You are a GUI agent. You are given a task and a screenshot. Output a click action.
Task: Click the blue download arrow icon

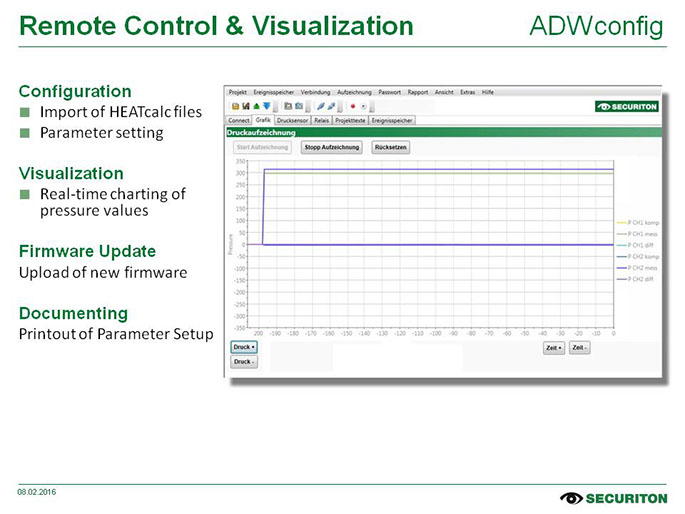(x=266, y=105)
